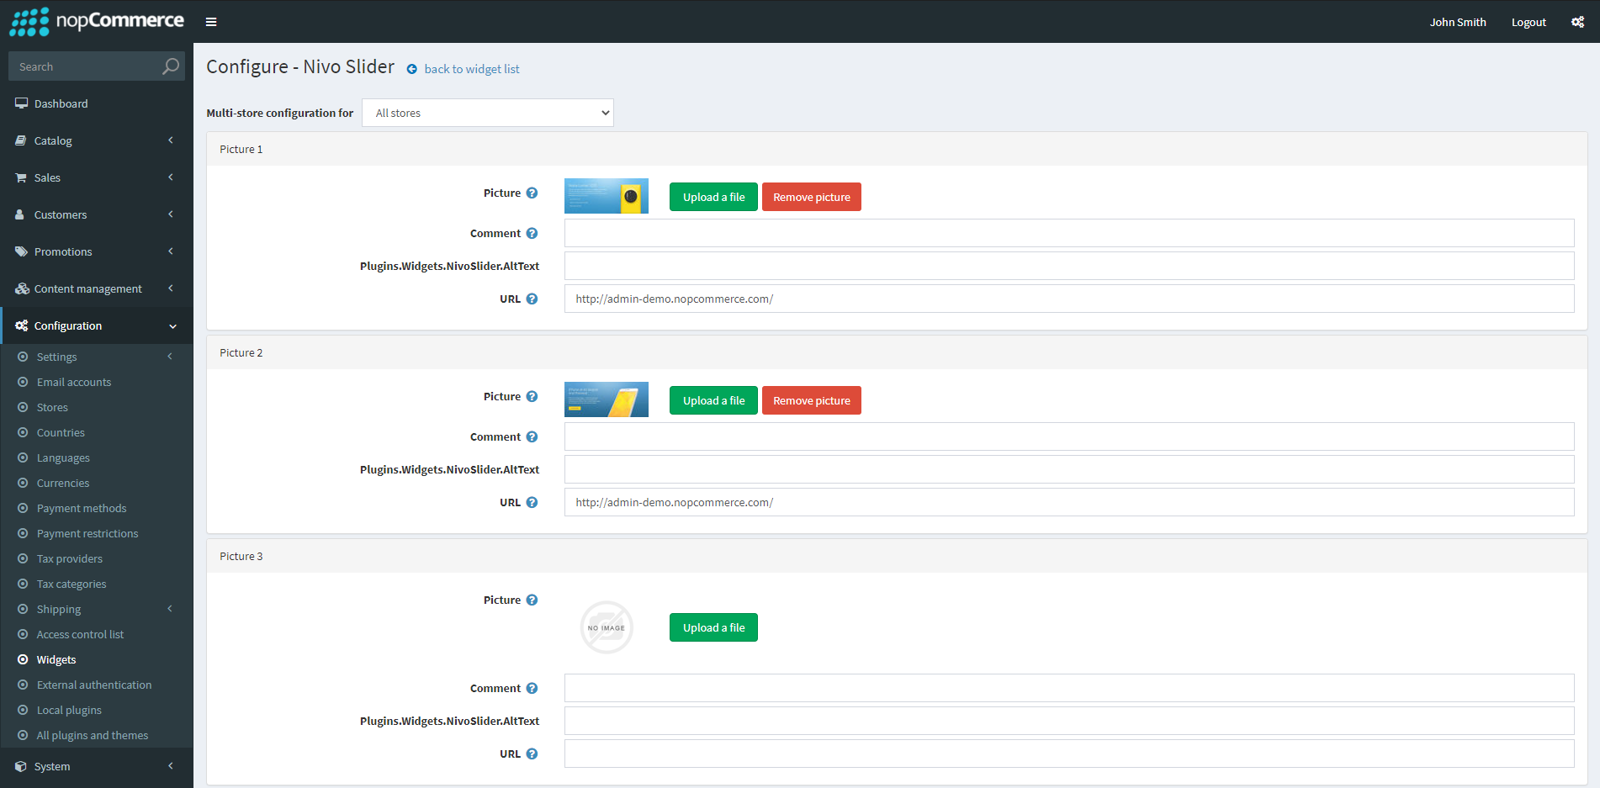This screenshot has height=788, width=1600.
Task: Open Local plugins in the sidebar
Action: point(69,710)
